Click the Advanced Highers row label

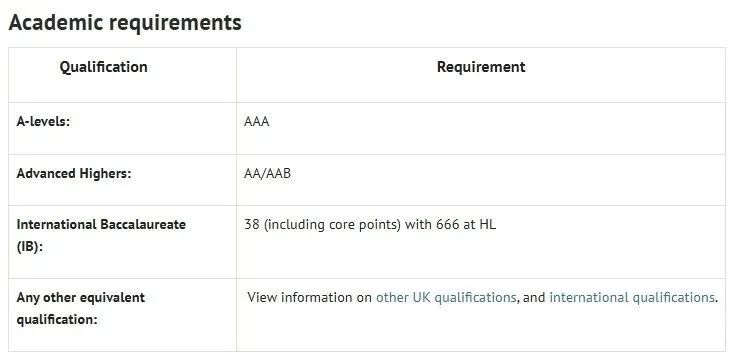coord(73,173)
